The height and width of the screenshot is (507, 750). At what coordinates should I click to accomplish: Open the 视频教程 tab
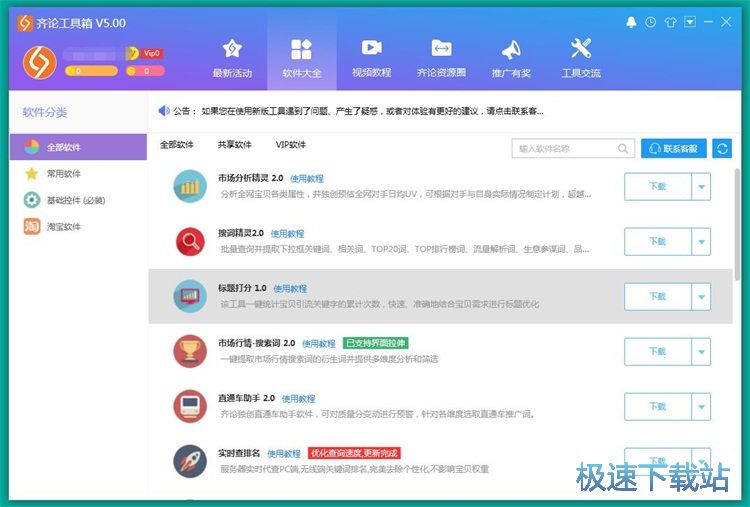(371, 58)
